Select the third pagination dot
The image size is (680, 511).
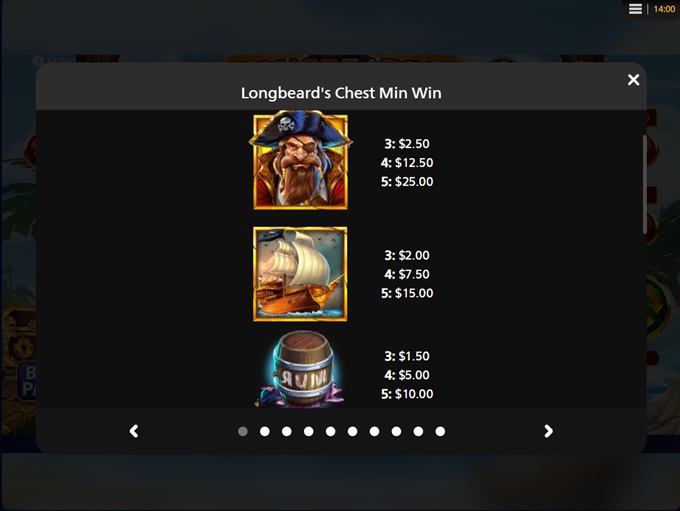pyautogui.click(x=287, y=431)
